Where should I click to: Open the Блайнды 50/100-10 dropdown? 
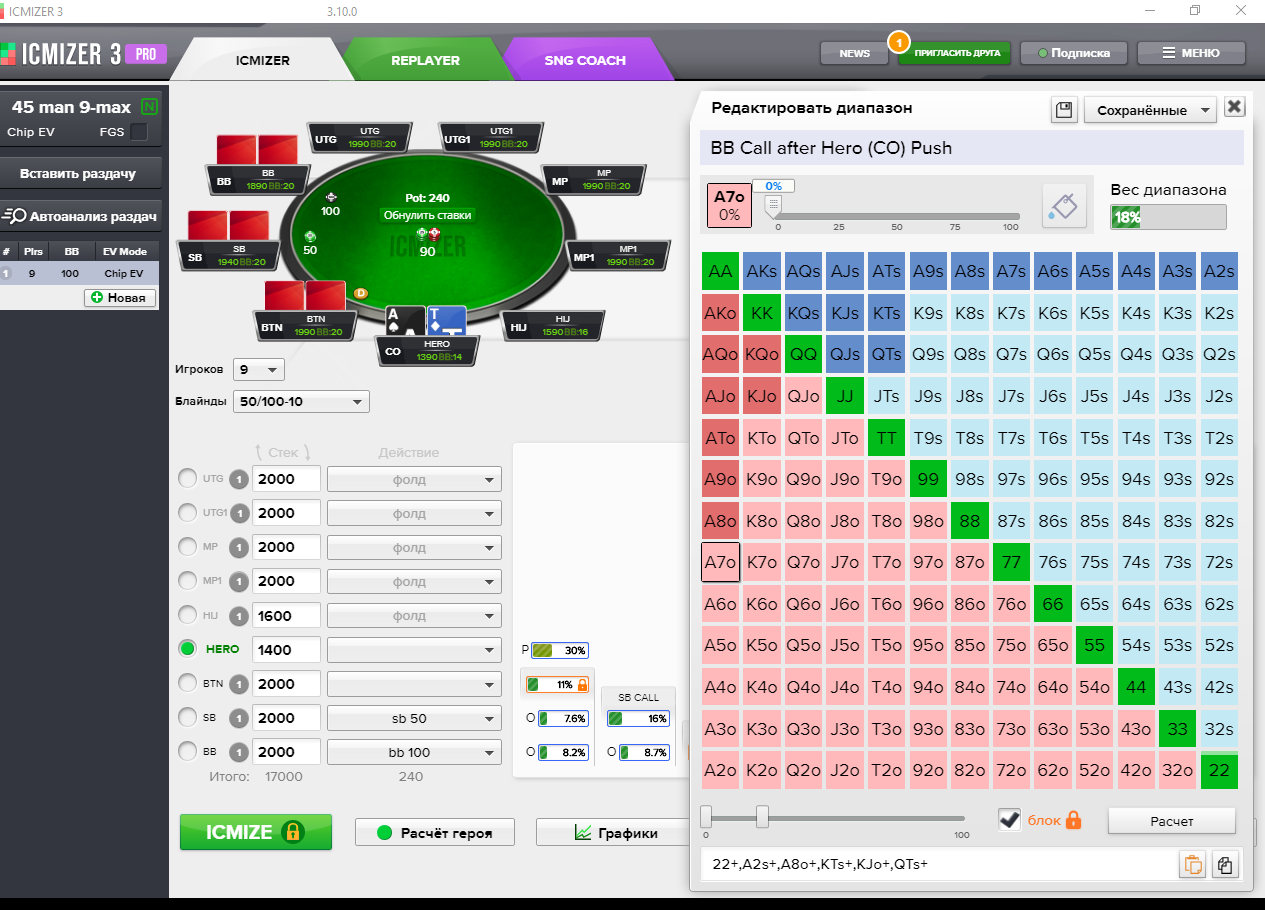(x=301, y=402)
